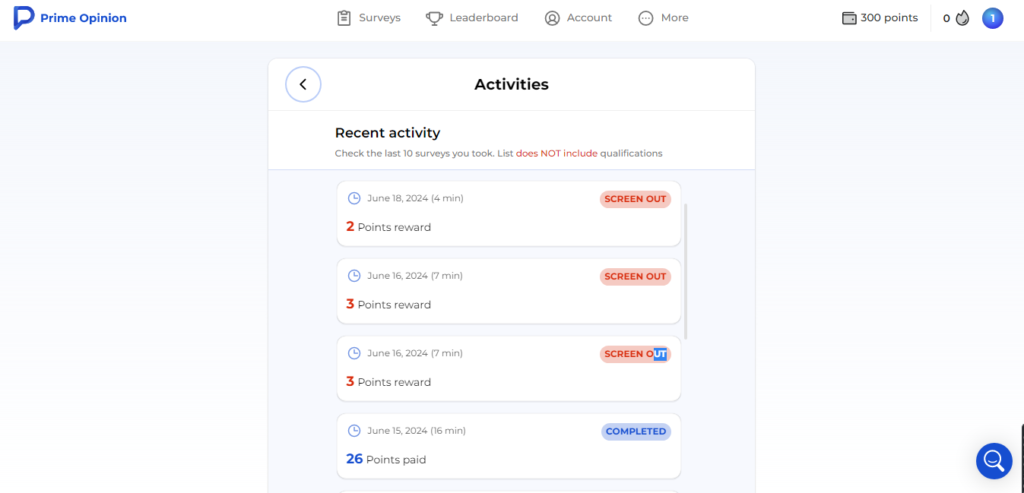Open the 2 Points reward activity card
Screen dimensions: 1024x493
pyautogui.click(x=509, y=214)
